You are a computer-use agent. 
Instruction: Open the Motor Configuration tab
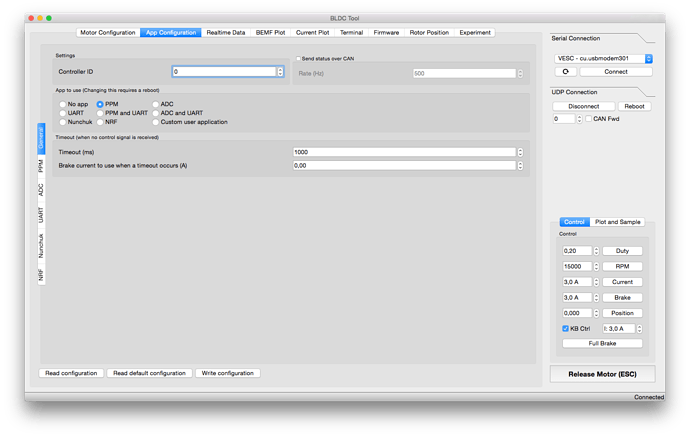click(107, 33)
